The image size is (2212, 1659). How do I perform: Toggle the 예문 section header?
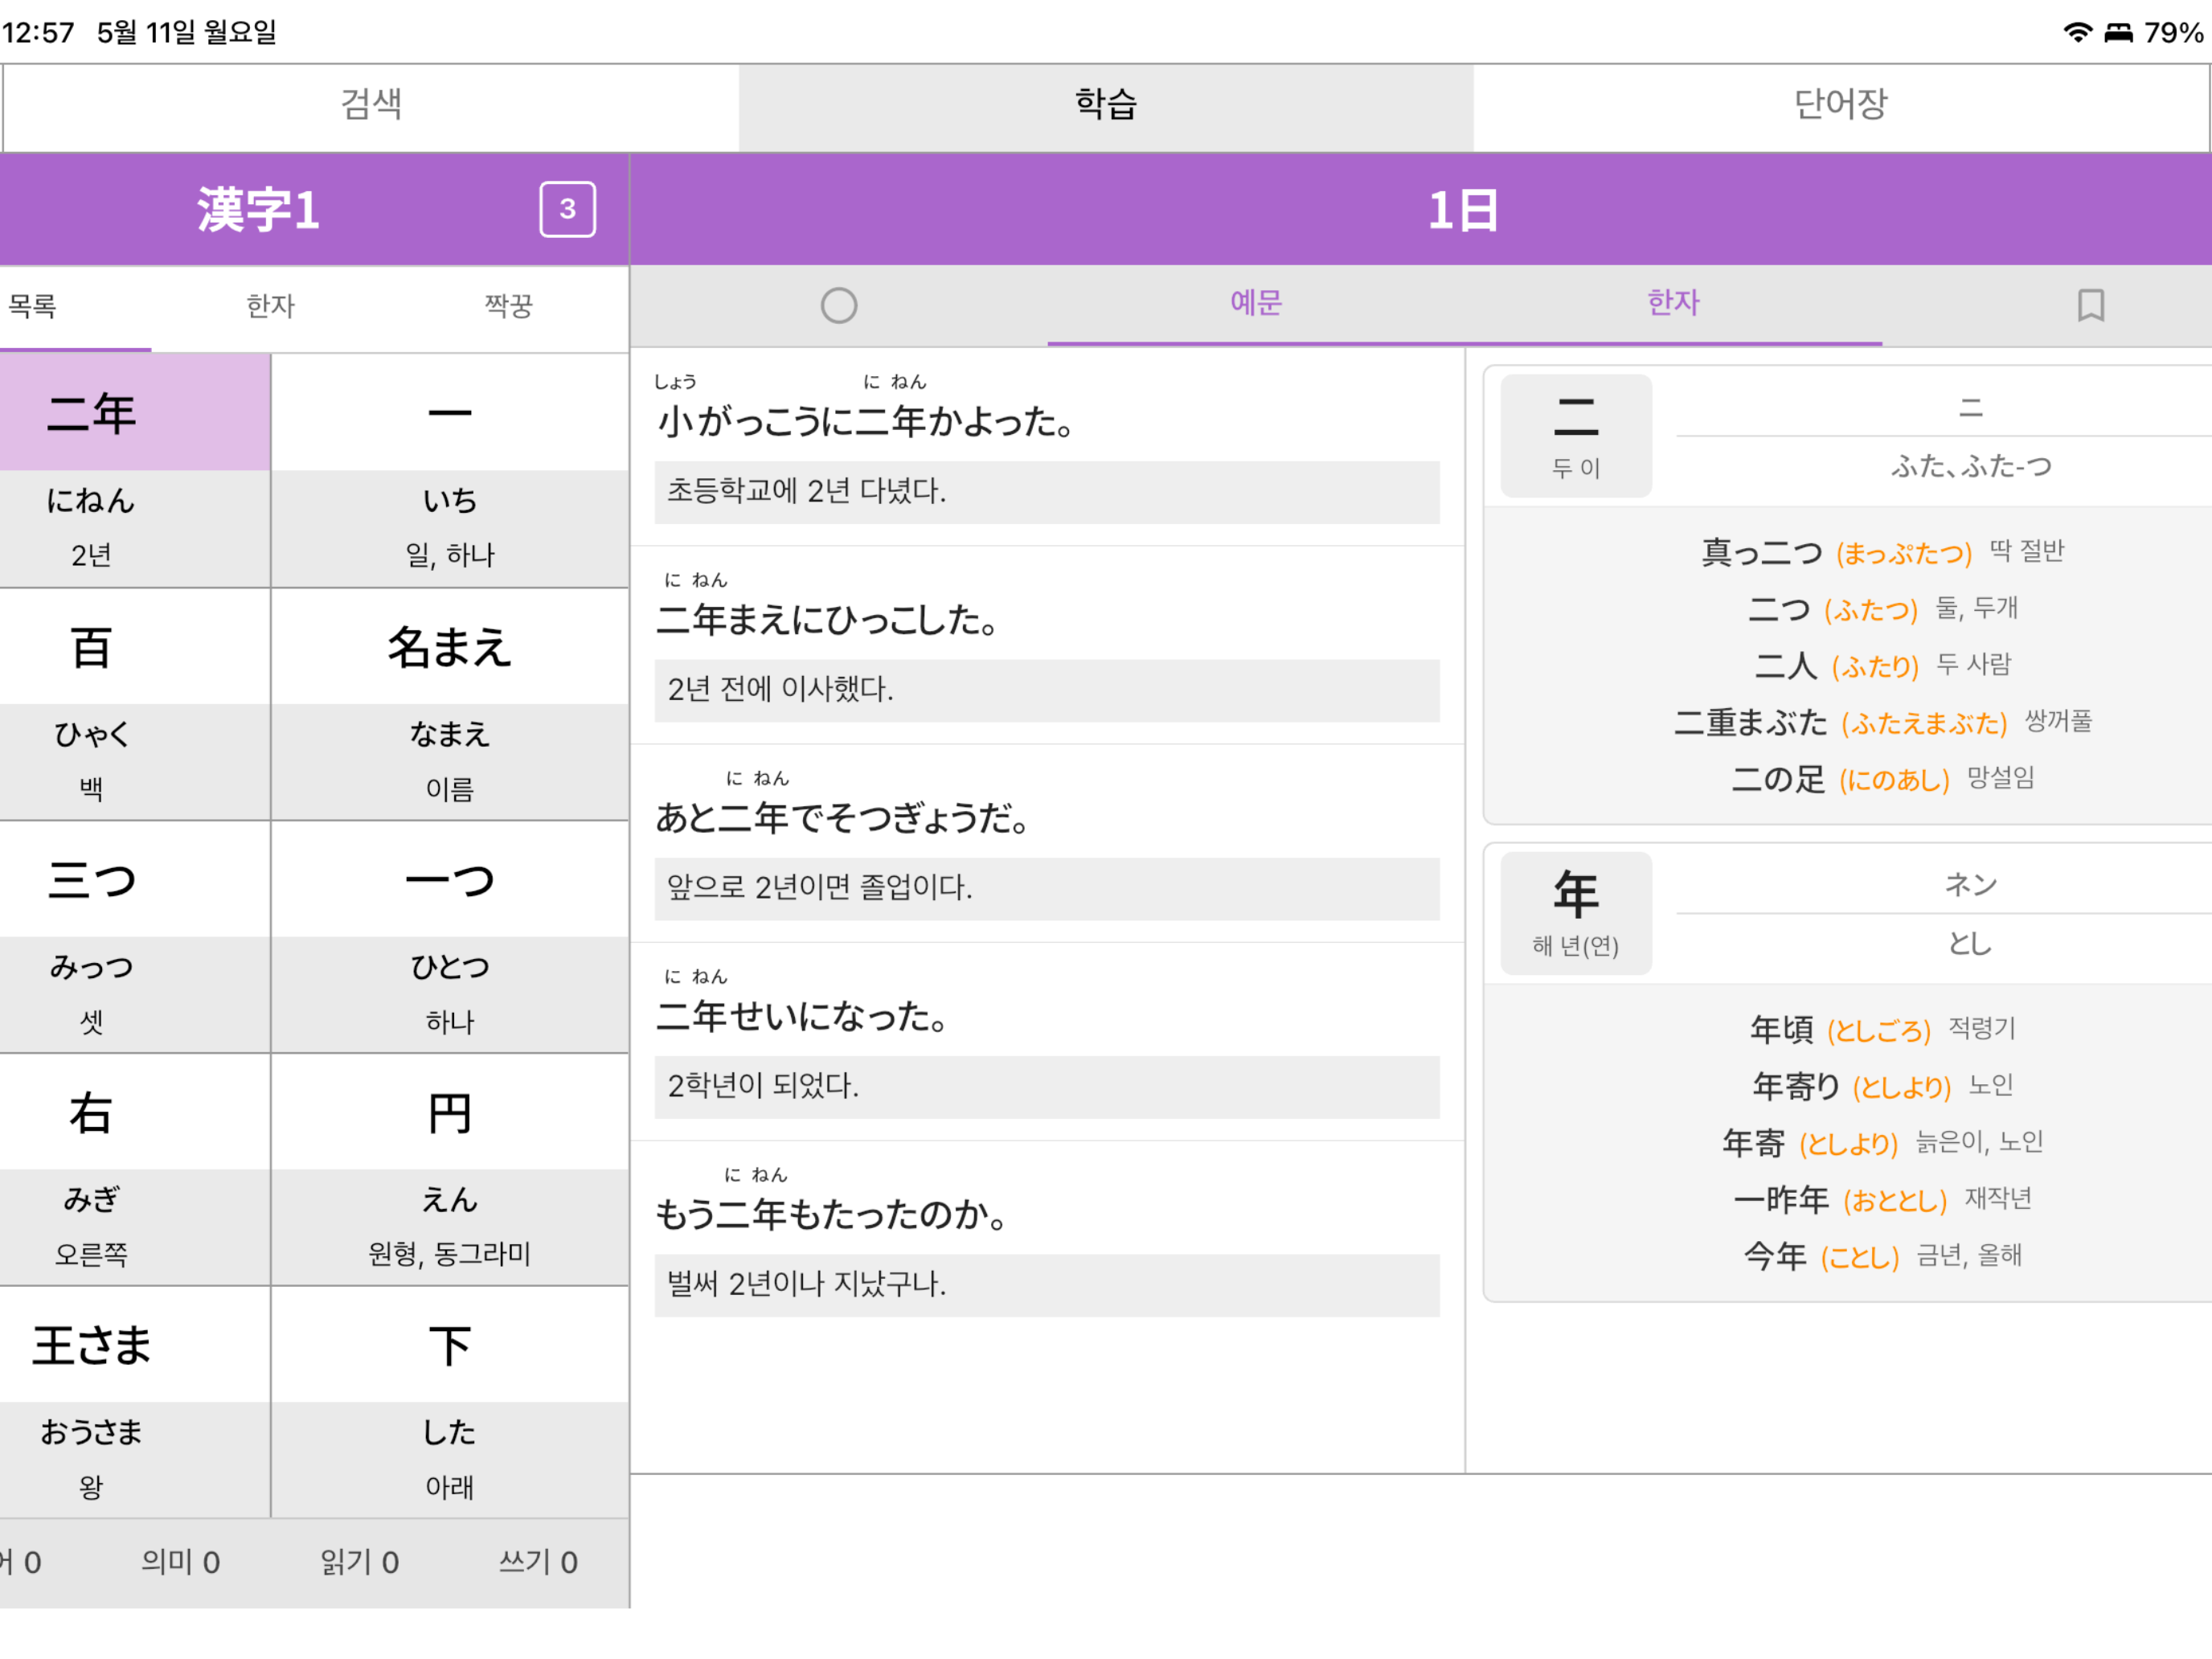click(x=1256, y=303)
